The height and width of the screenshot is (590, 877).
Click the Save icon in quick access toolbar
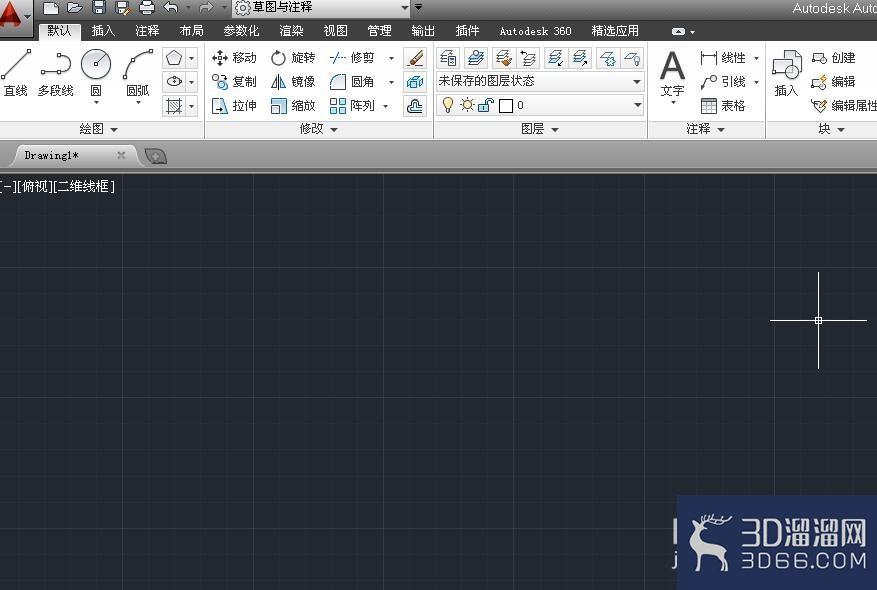[x=98, y=7]
